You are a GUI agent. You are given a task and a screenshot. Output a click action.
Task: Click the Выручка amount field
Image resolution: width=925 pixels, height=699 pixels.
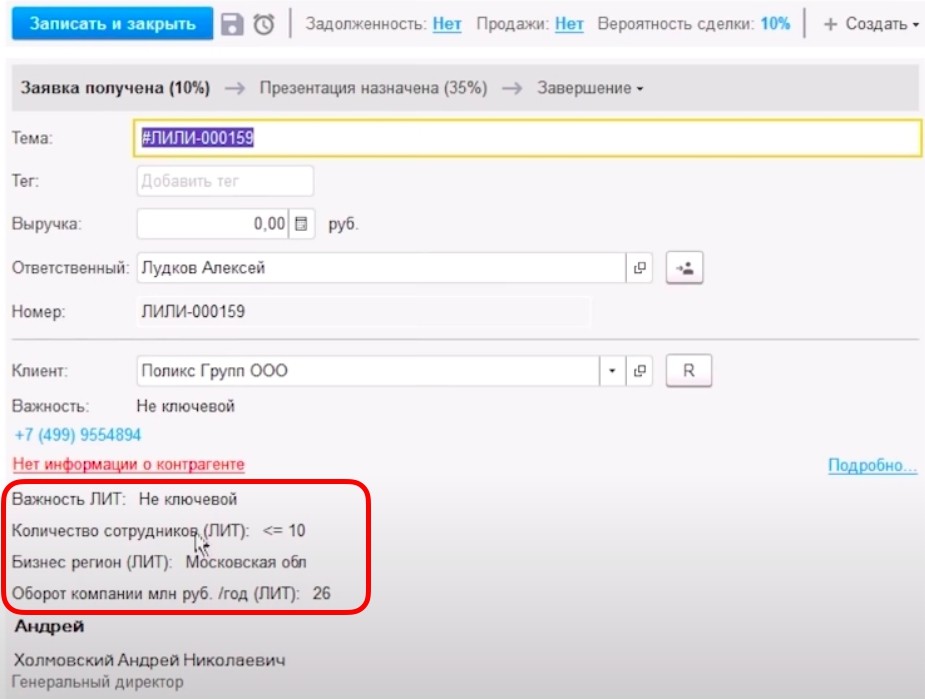(x=213, y=224)
